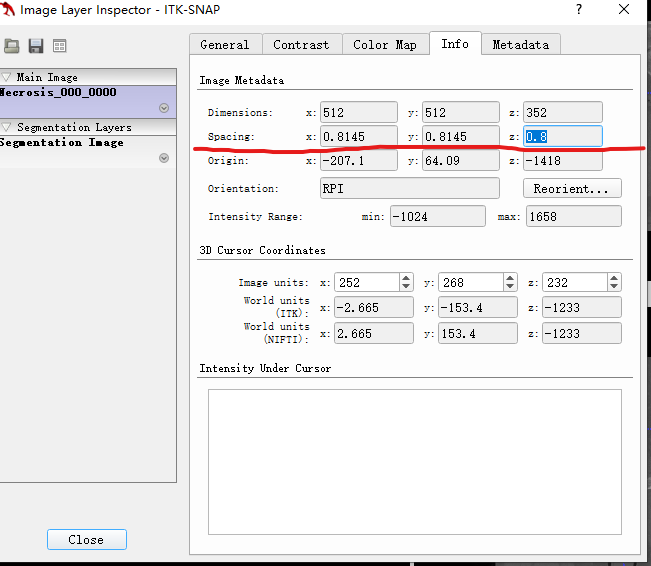Click the Intensity Range max field
The width and height of the screenshot is (651, 566).
pos(574,216)
